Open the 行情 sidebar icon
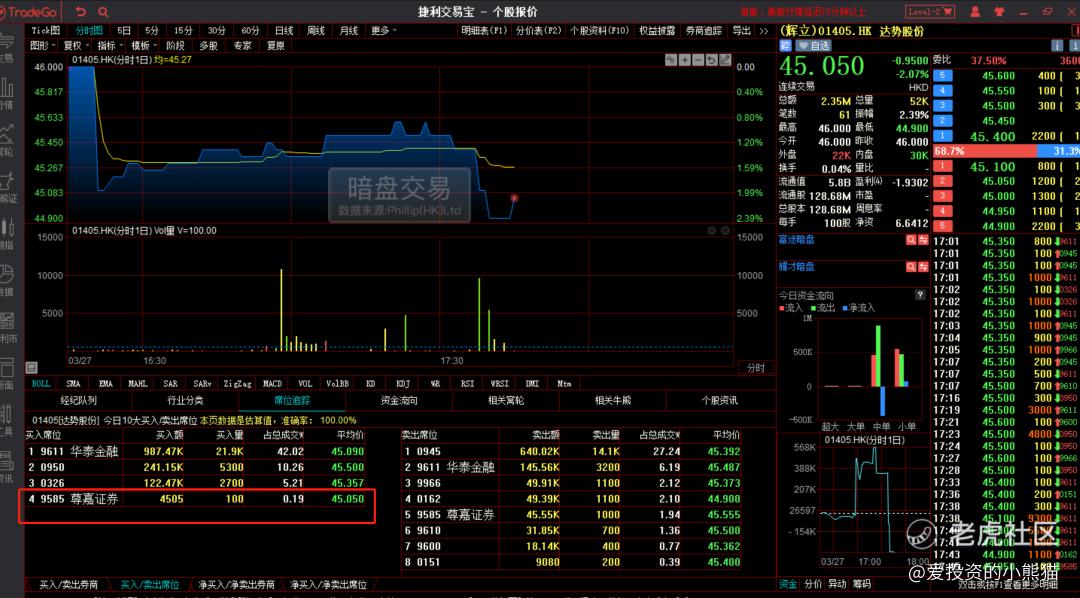This screenshot has width=1080, height=598. [7, 93]
